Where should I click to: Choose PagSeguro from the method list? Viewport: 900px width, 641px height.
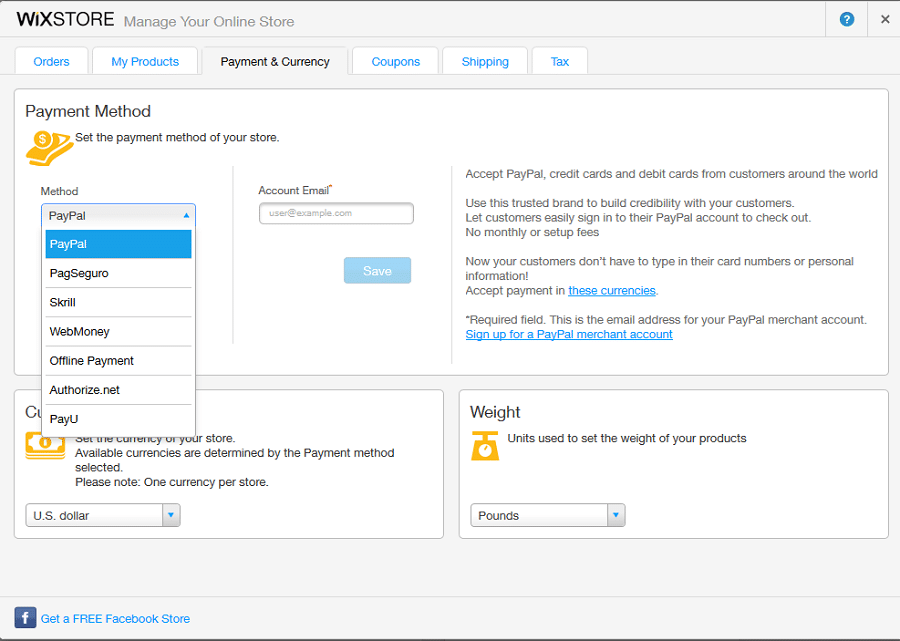pos(118,273)
